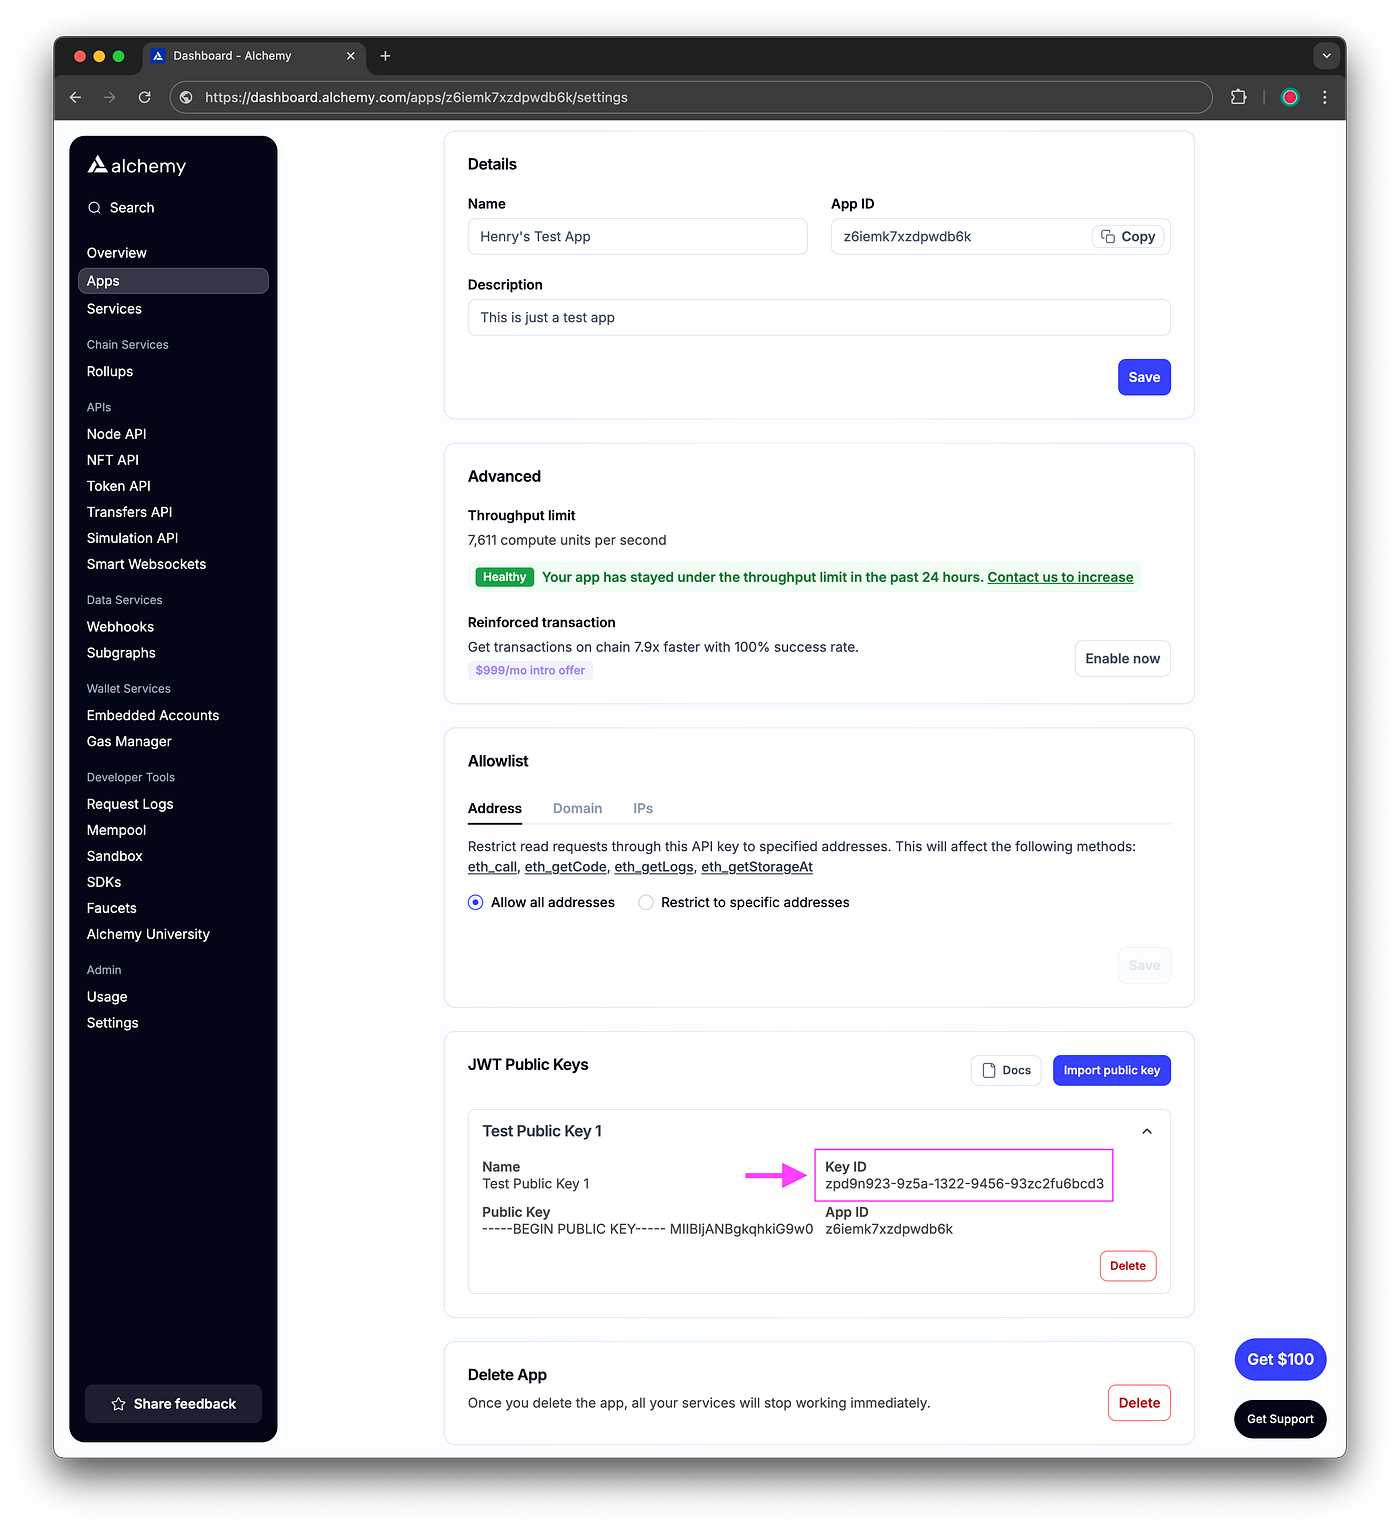Open Webhooks in the sidebar

click(x=121, y=627)
